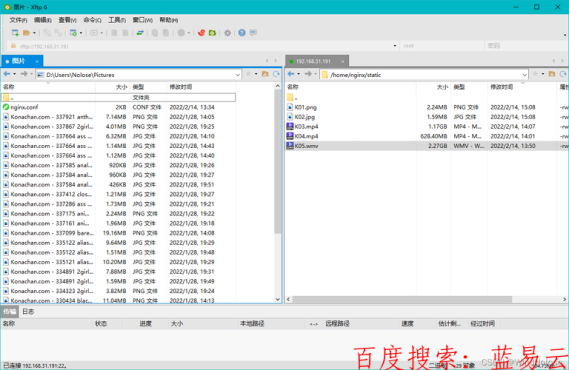Expand the local path D:\Users\Nolose\Pictures dropdown
569x370 pixels.
click(x=238, y=75)
